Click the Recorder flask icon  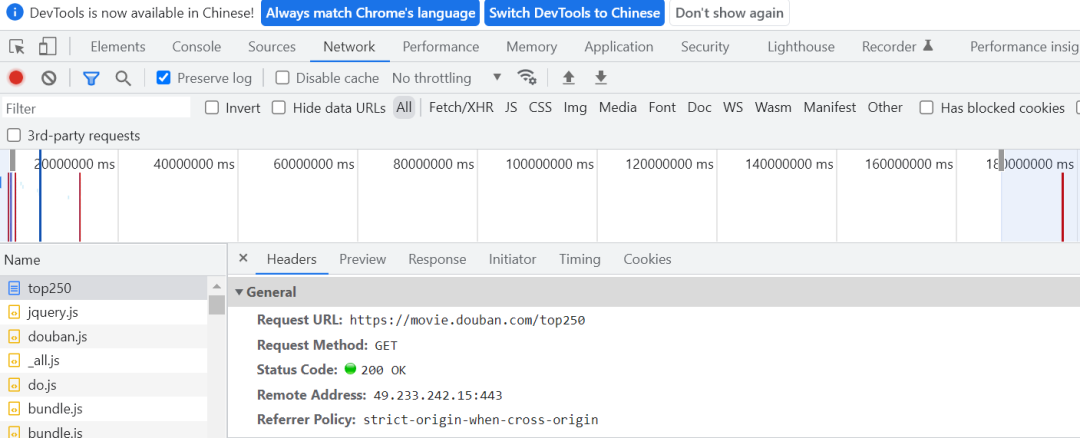928,45
